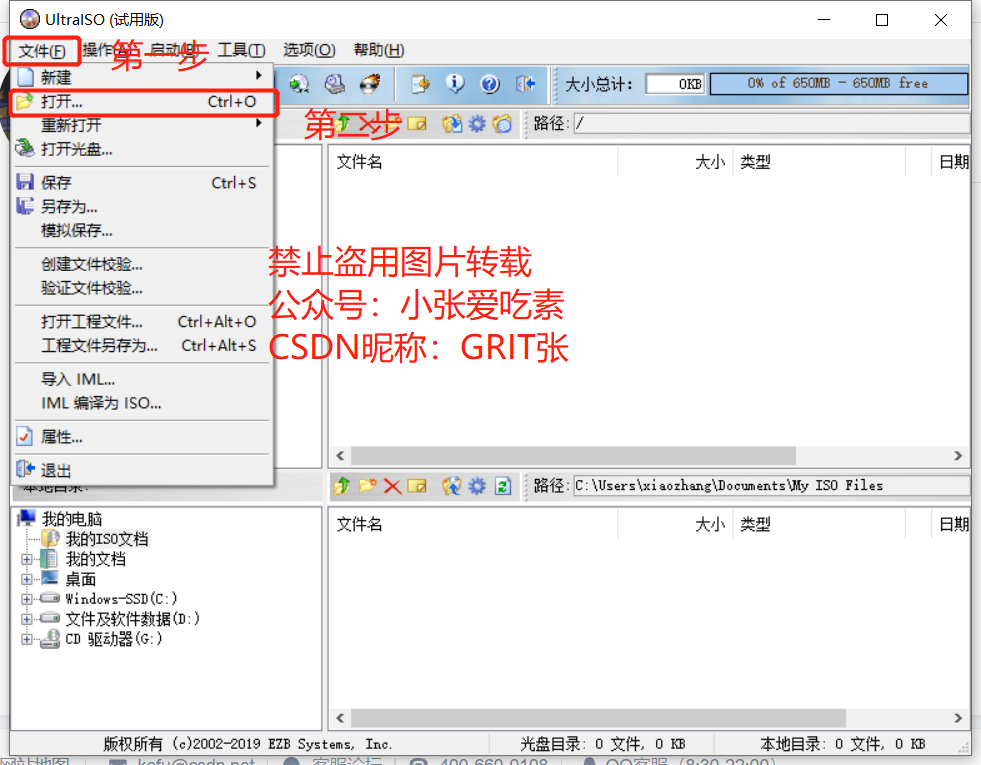Select 工程文件另存为... menu entry
981x765 pixels.
142,345
